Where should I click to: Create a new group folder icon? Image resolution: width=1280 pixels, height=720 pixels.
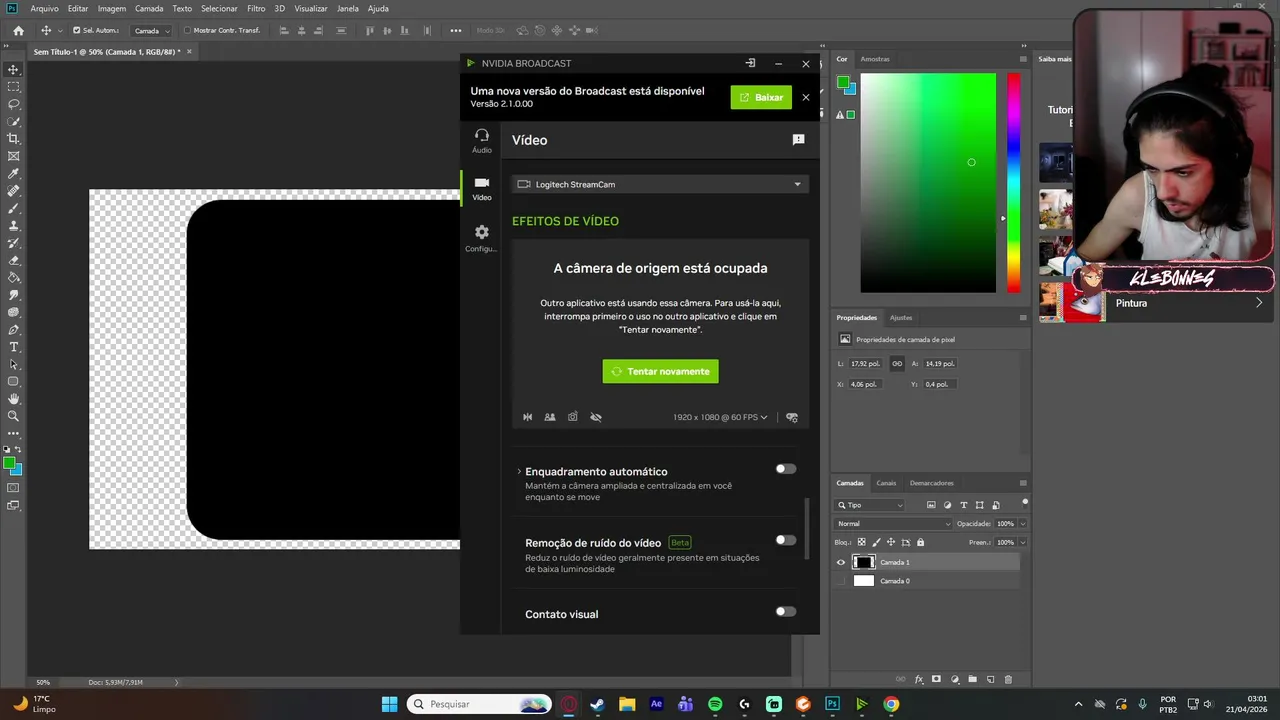point(972,679)
